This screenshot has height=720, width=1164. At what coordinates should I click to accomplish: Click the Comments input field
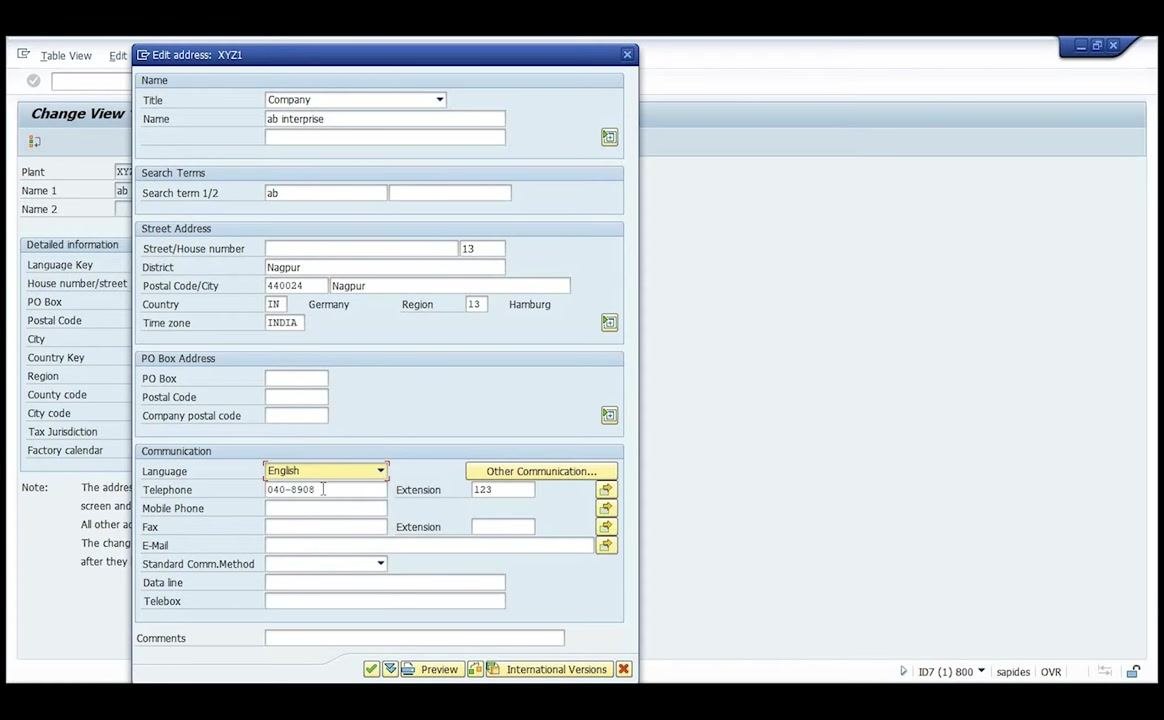pyautogui.click(x=414, y=638)
